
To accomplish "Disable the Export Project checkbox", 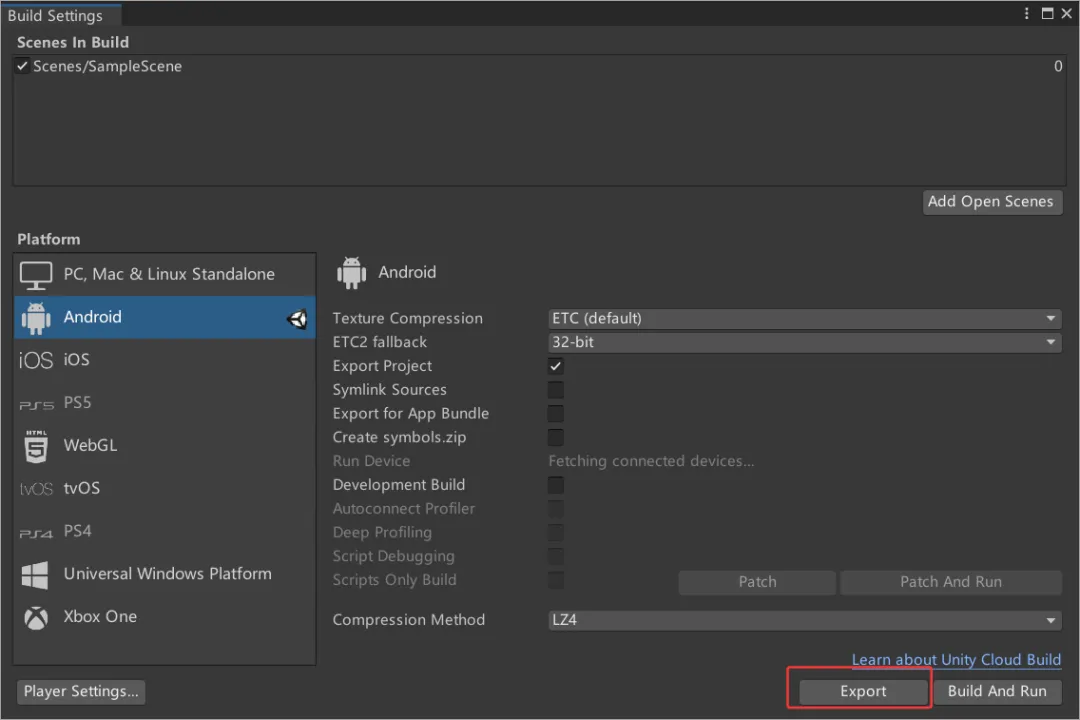I will click(556, 366).
